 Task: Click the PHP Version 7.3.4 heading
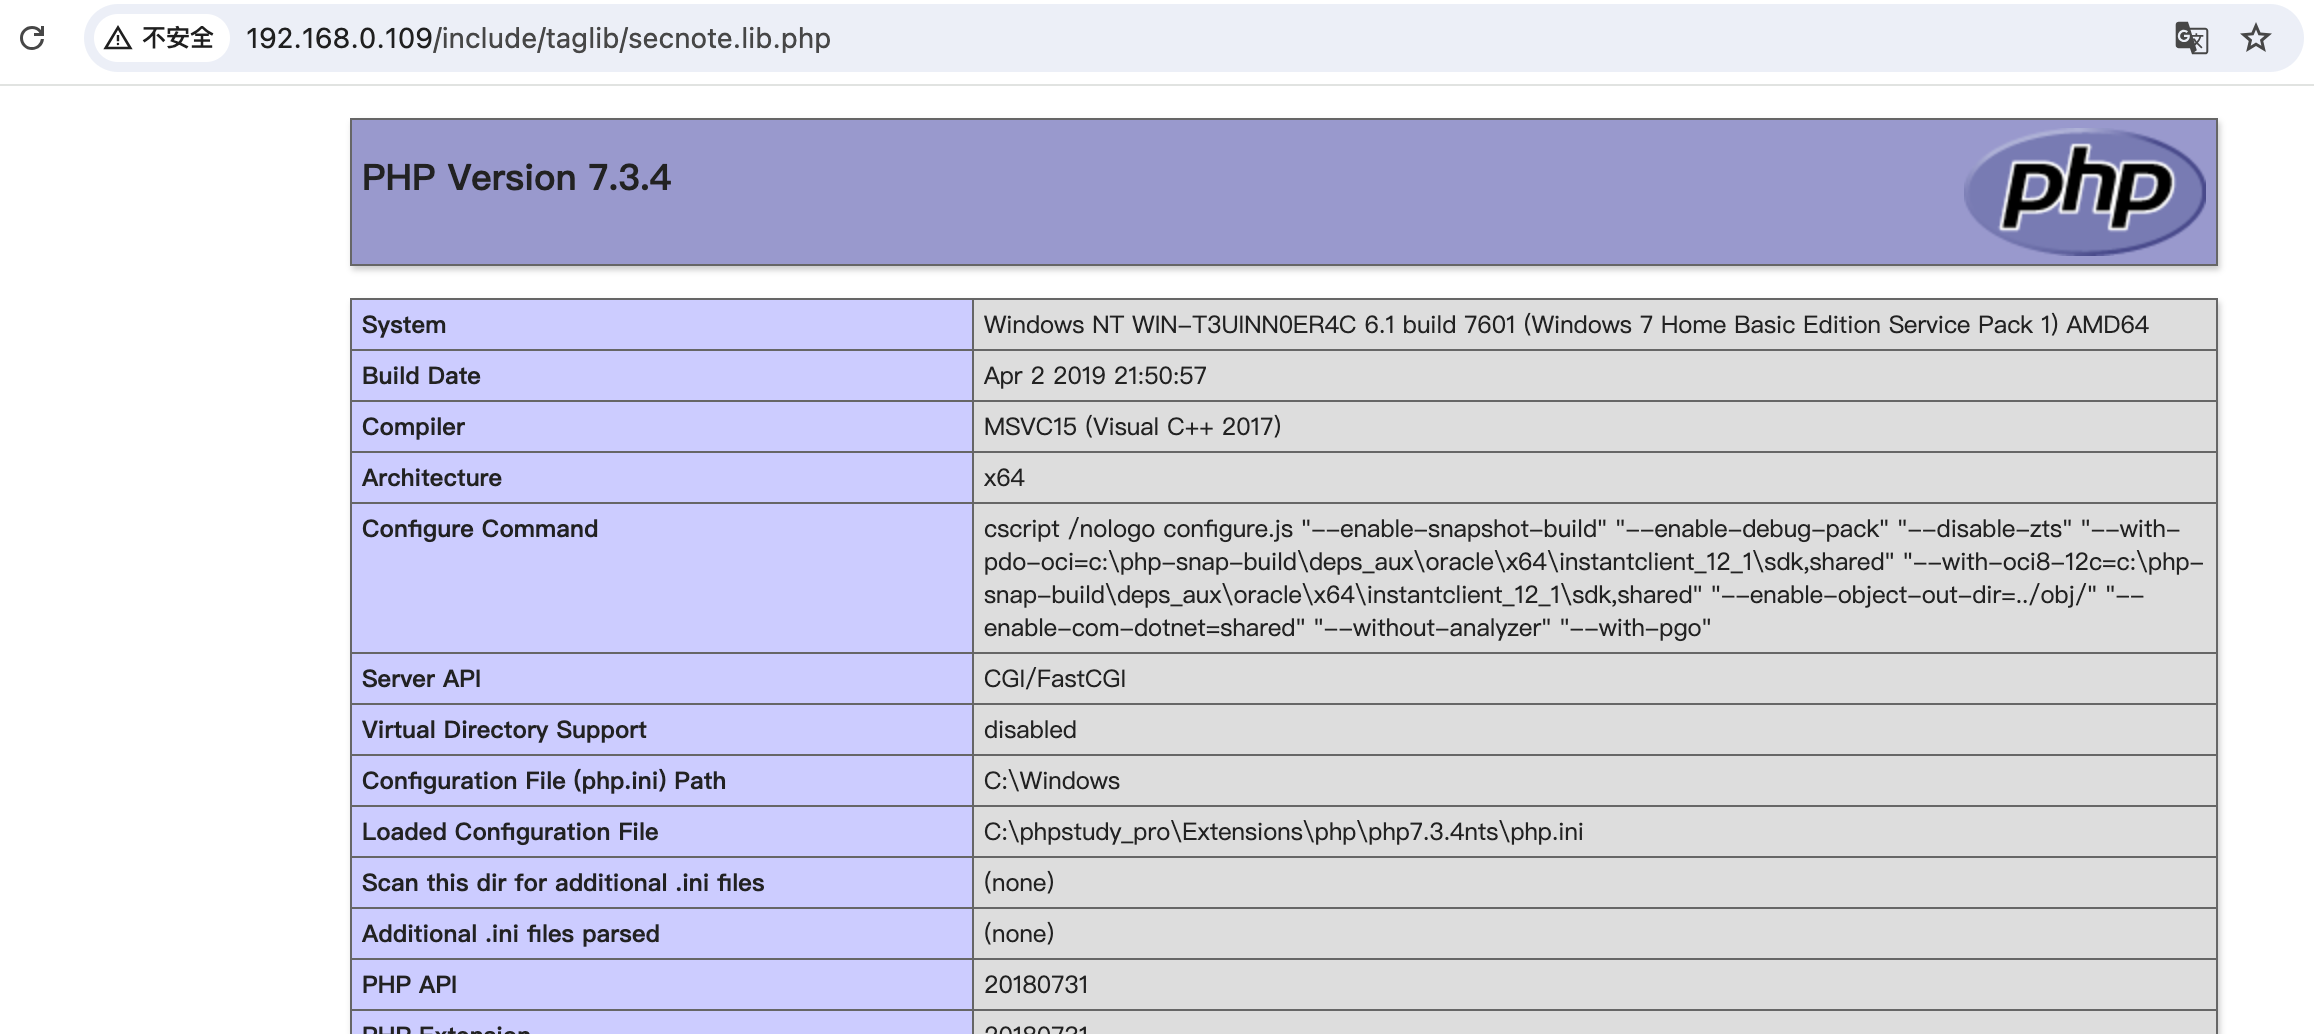516,178
